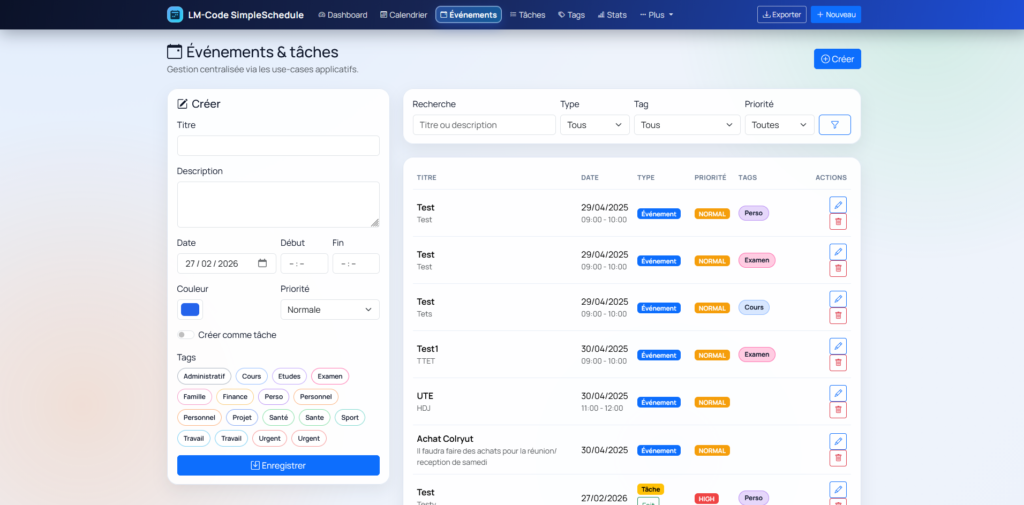Expand the Priorité Normale dropdown in form
Screen dimensions: 1024x505
329,310
